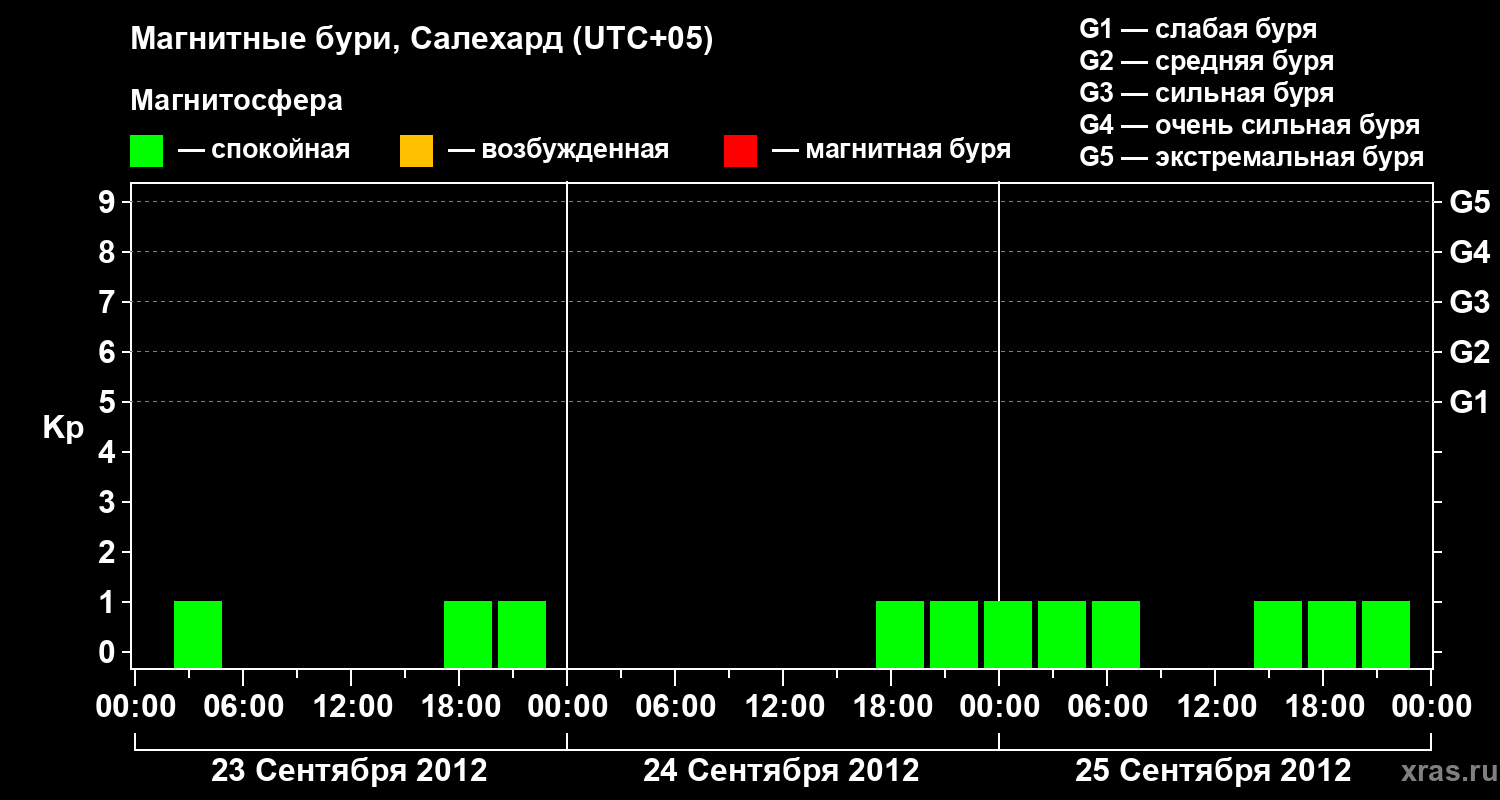1500x800 pixels.
Task: Click the right-axis 'G5' tick label
Action: pos(1470,202)
